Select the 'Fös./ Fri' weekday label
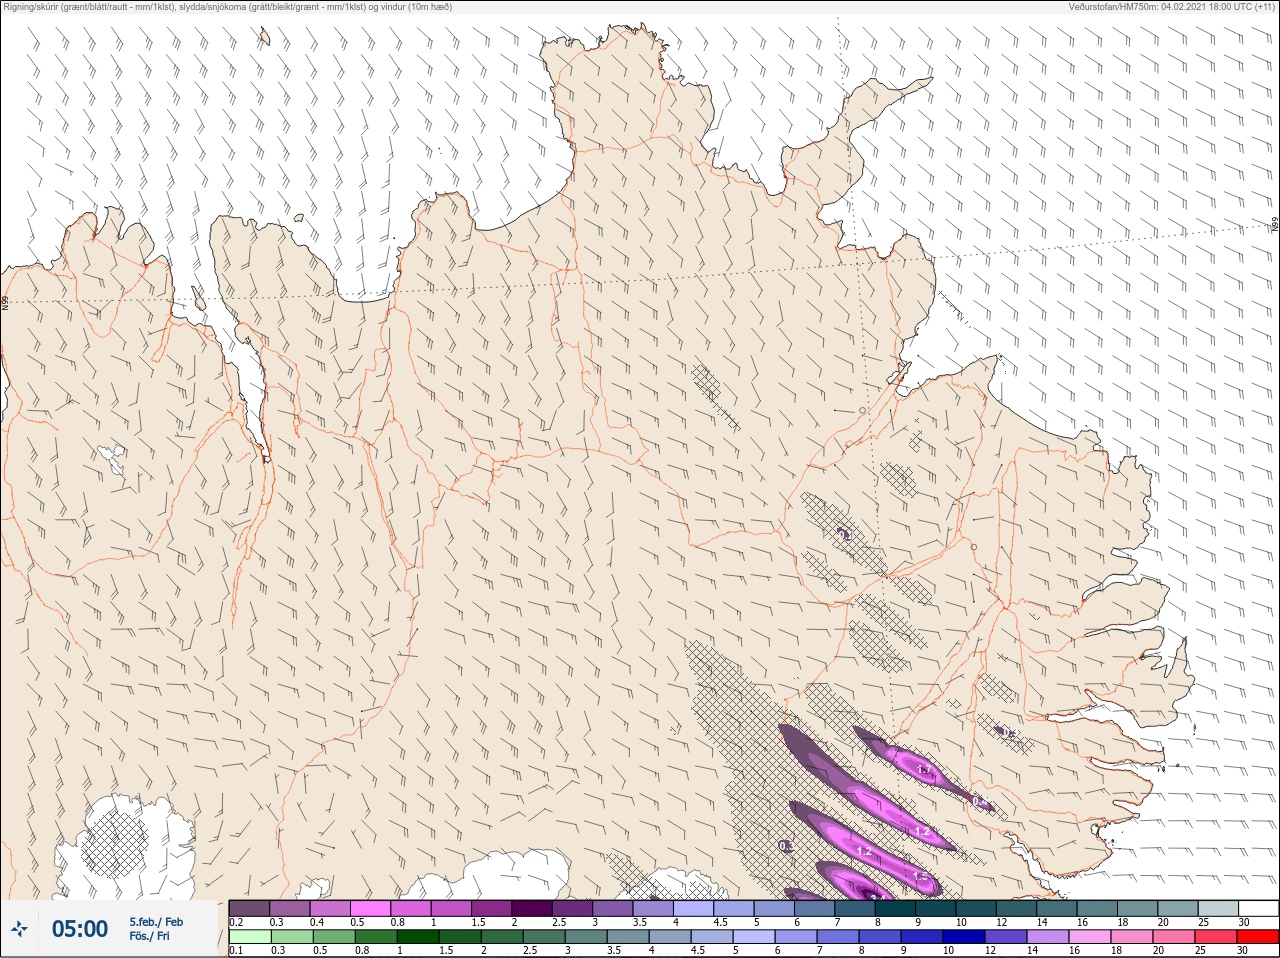Viewport: 1280px width, 958px height. [x=149, y=937]
